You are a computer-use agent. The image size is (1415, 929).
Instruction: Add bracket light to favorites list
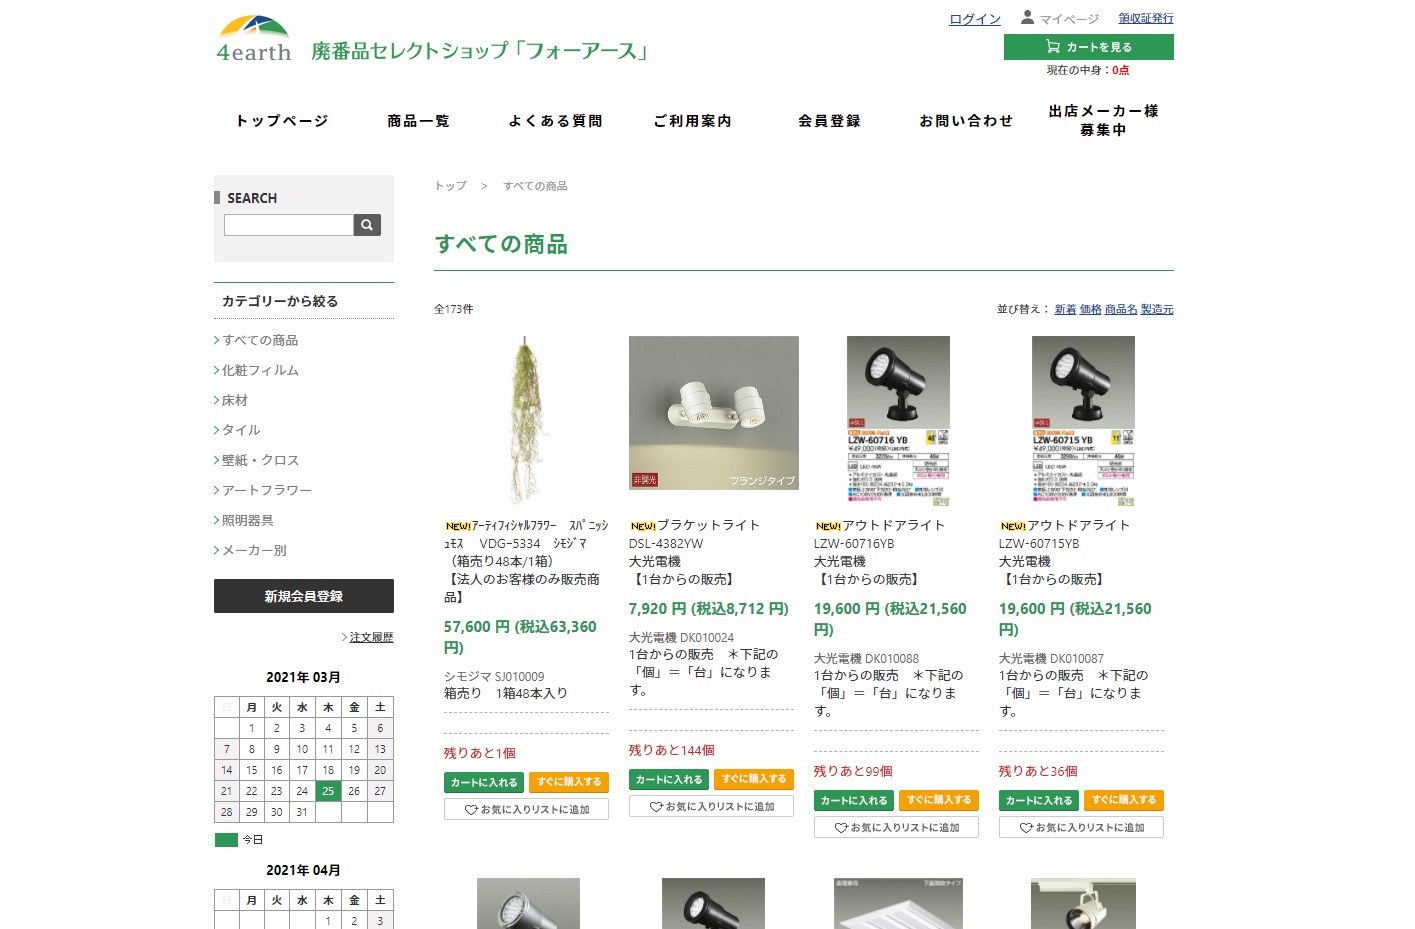point(711,806)
